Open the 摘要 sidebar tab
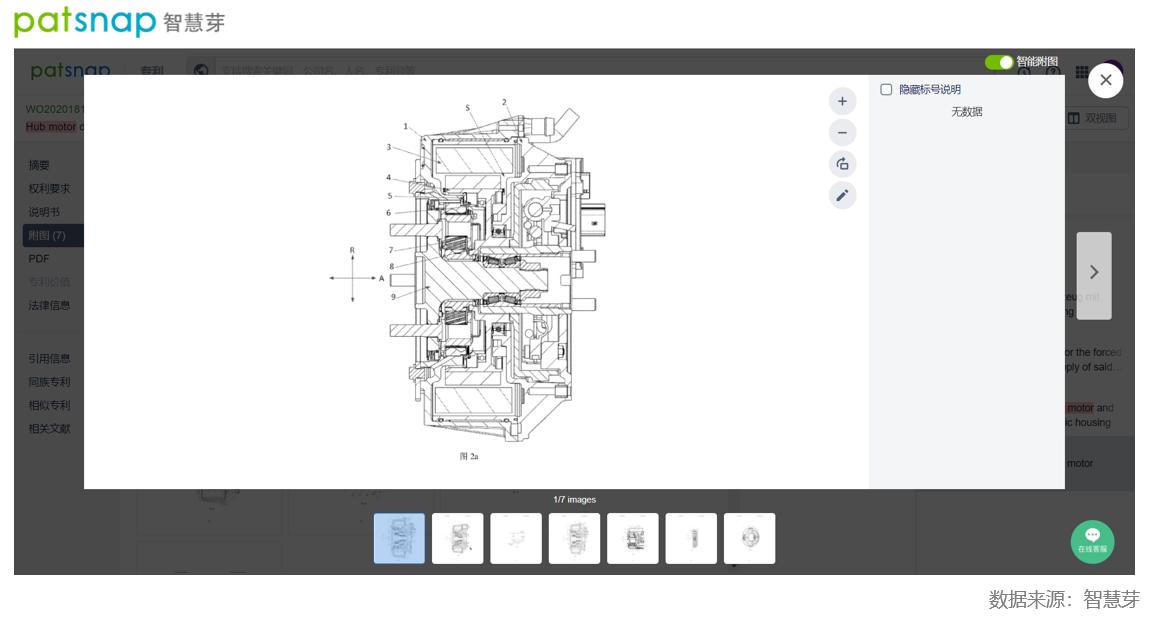The width and height of the screenshot is (1151, 617). (39, 165)
